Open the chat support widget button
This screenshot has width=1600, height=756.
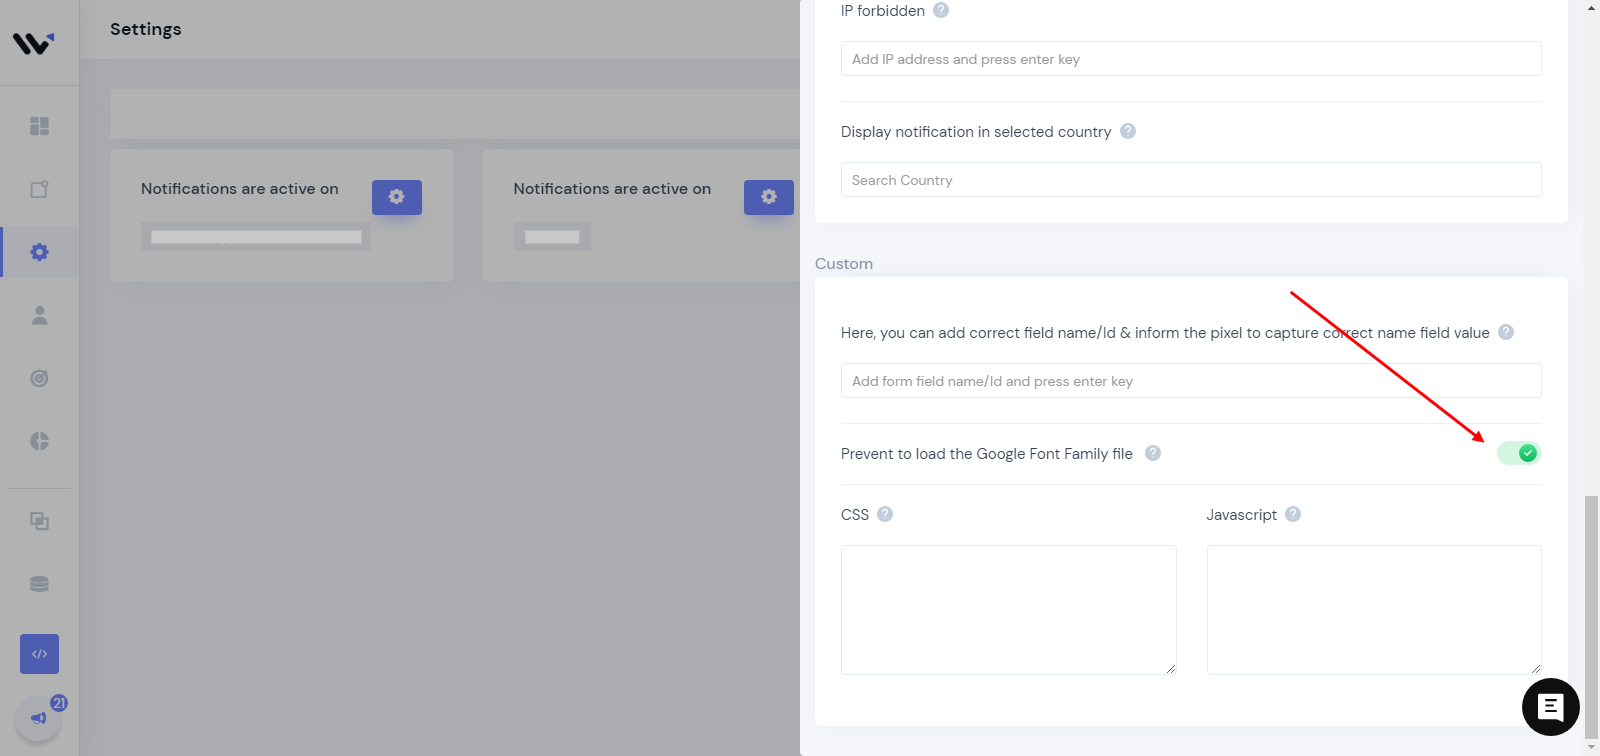[1550, 707]
